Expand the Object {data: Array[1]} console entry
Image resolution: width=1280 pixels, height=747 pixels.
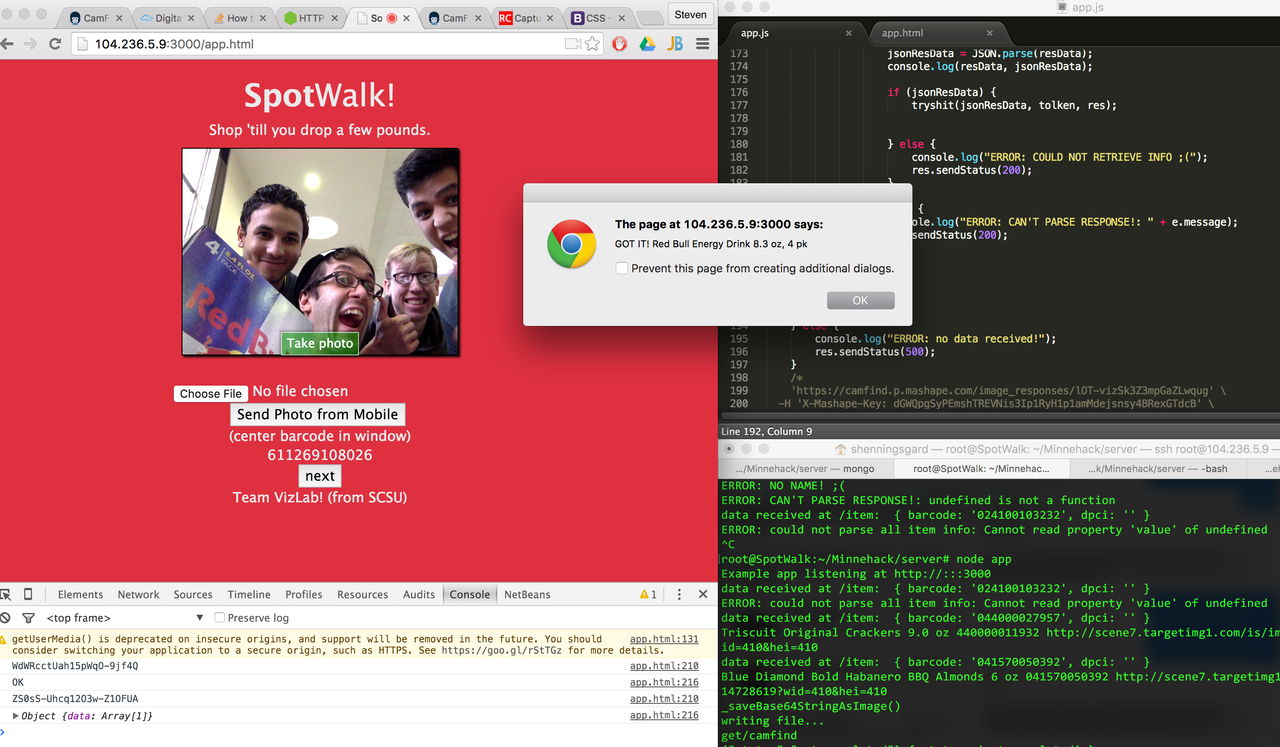(x=15, y=716)
